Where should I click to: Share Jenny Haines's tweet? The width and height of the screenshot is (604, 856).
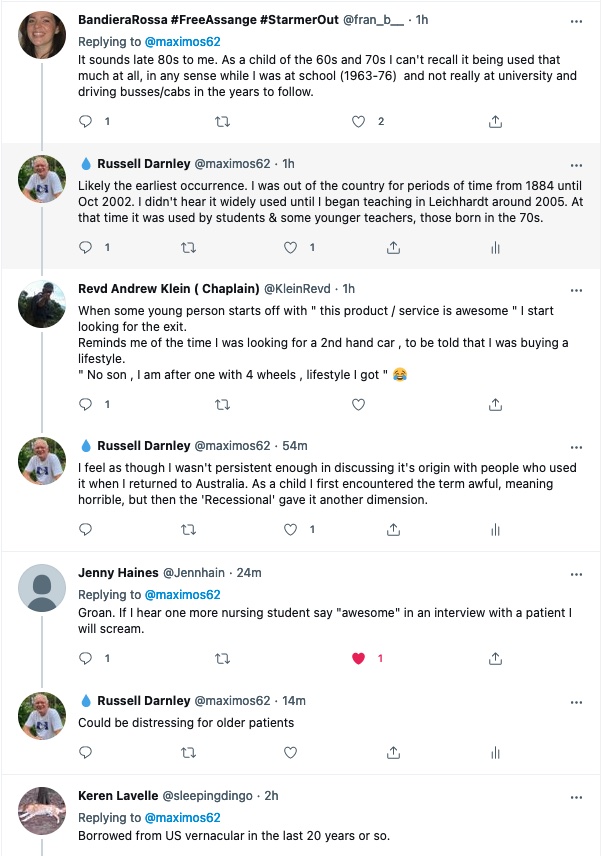point(495,658)
